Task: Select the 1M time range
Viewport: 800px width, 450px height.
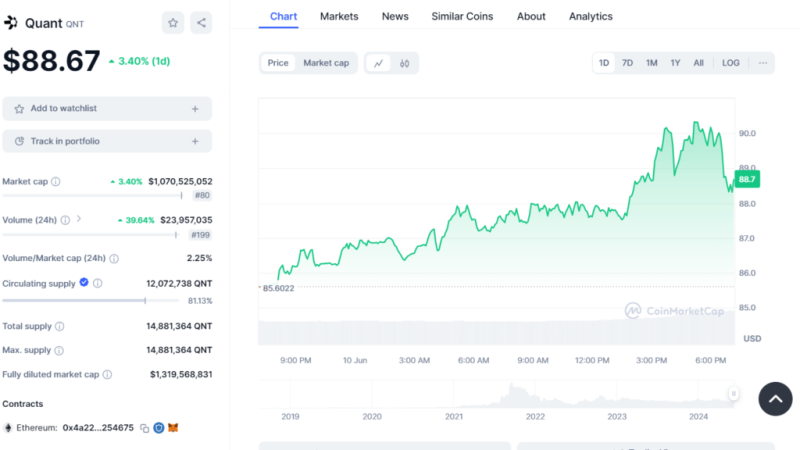Action: click(652, 63)
